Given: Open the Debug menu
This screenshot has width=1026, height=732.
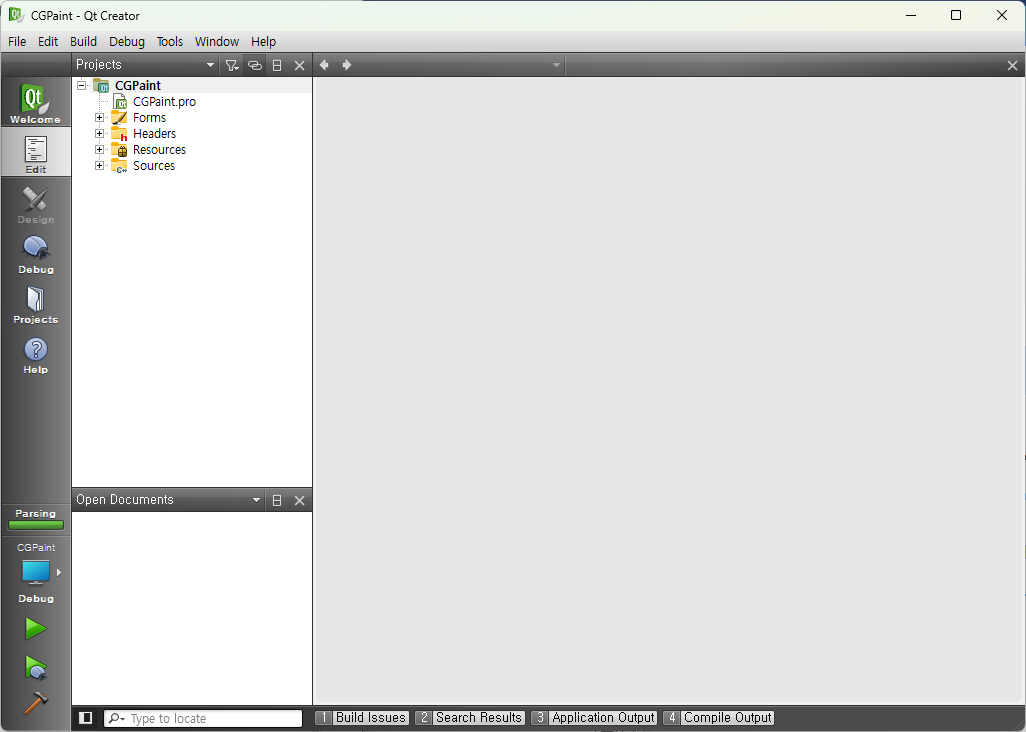Looking at the screenshot, I should click(x=127, y=41).
